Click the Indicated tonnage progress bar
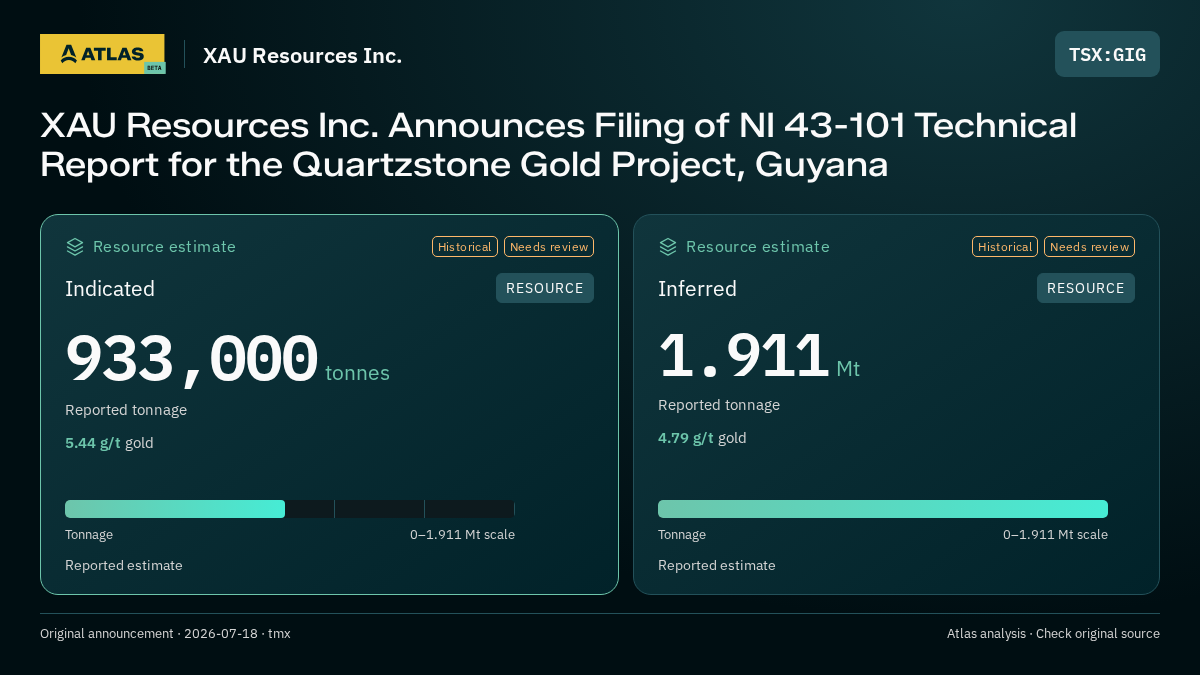Image resolution: width=1200 pixels, height=675 pixels. click(x=290, y=509)
